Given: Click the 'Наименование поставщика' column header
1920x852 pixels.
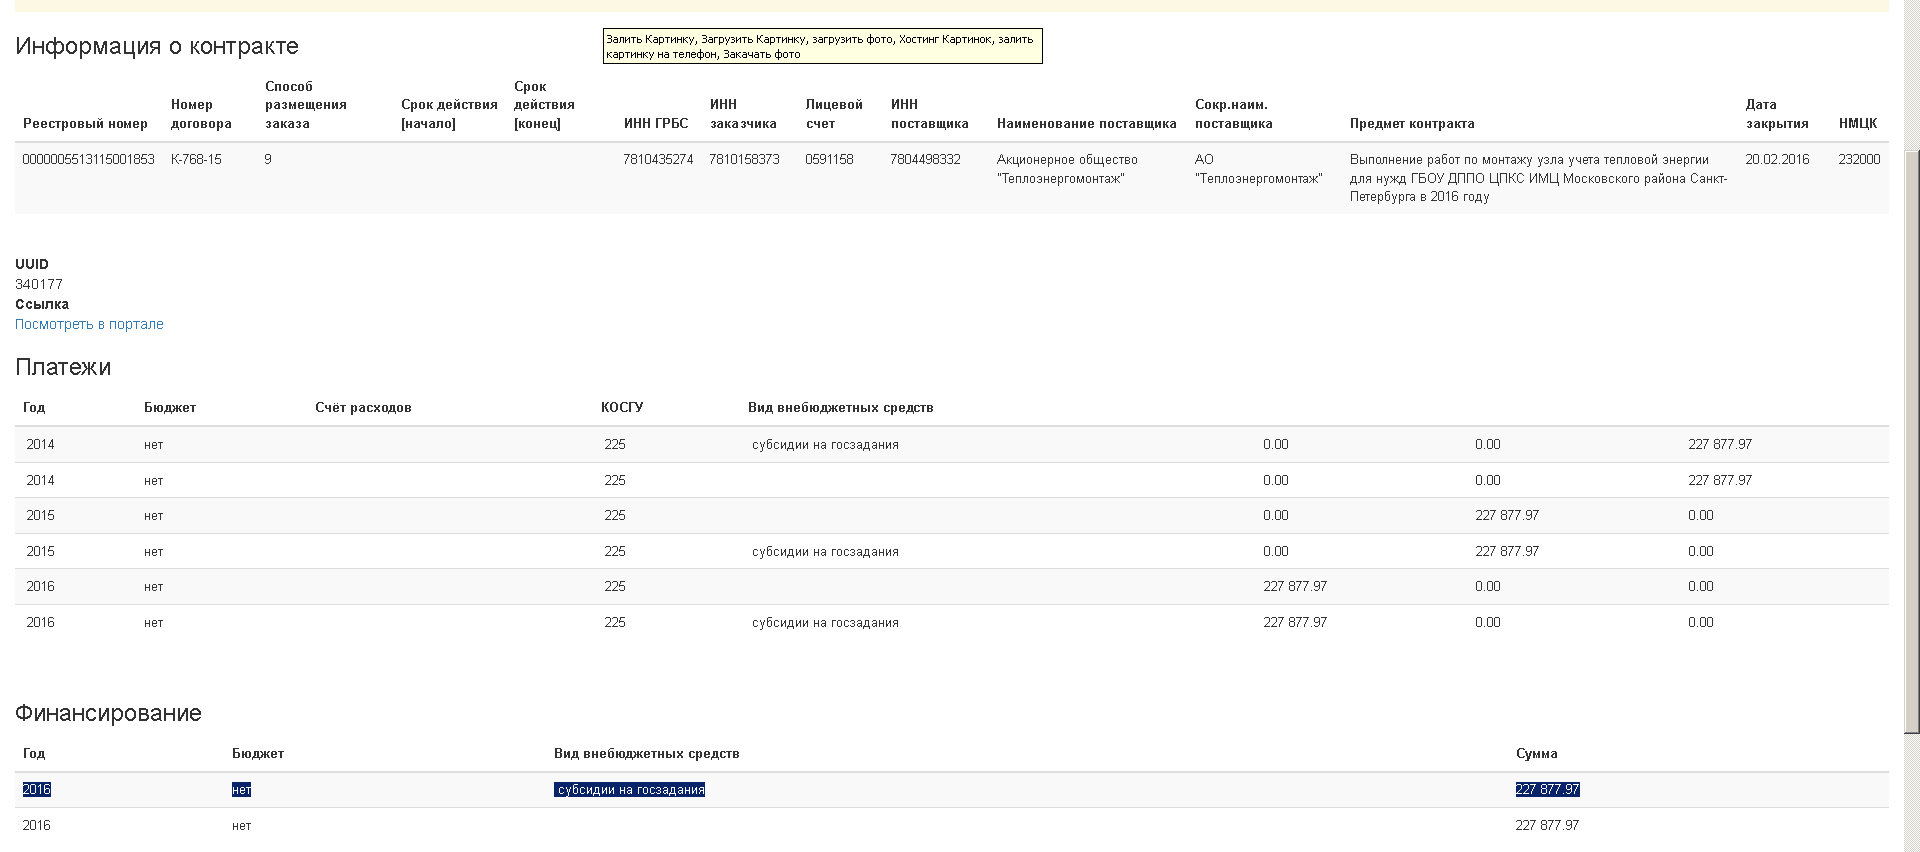Looking at the screenshot, I should click(1086, 123).
